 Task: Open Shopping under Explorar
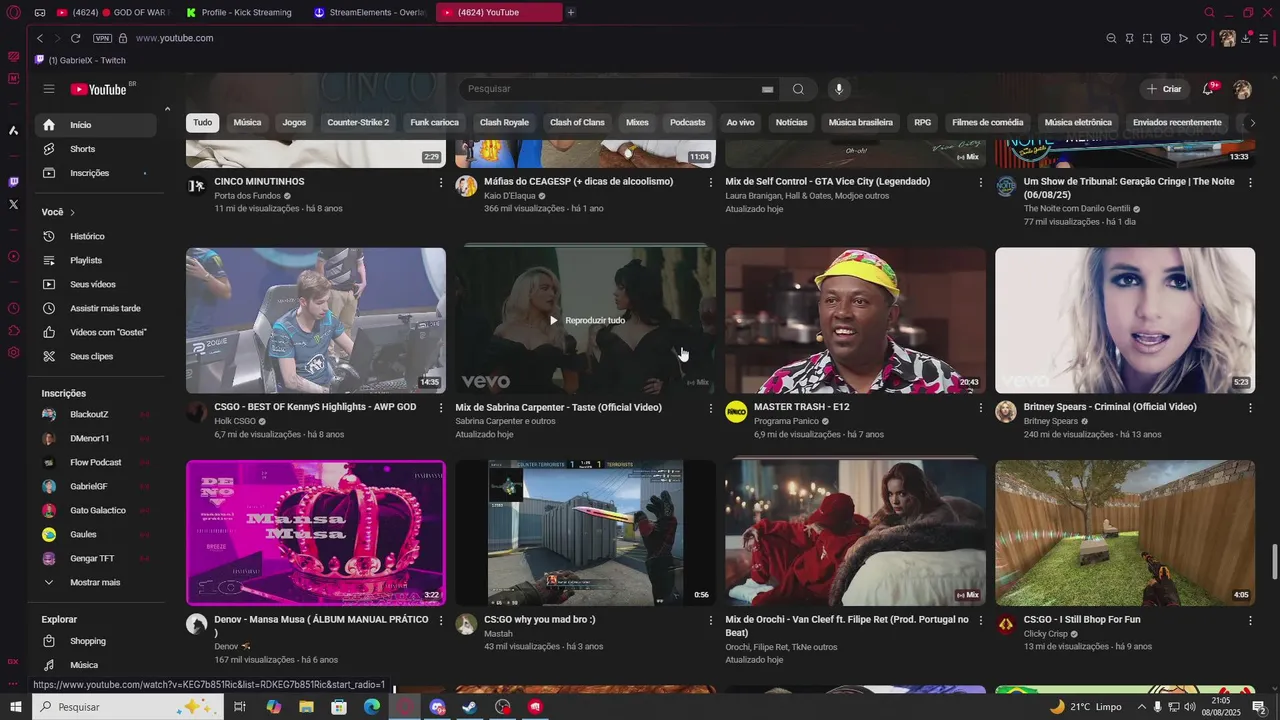click(96, 642)
